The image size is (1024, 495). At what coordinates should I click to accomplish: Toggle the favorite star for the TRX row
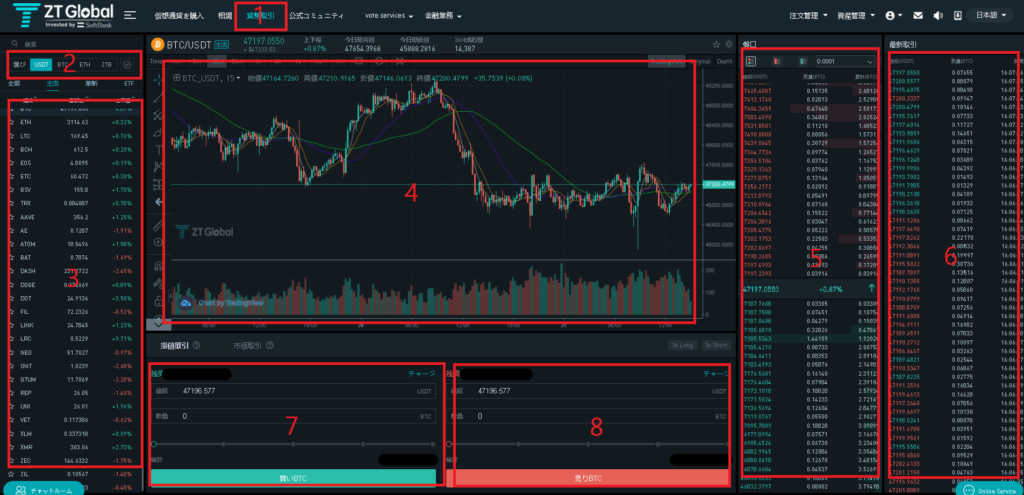[x=11, y=203]
